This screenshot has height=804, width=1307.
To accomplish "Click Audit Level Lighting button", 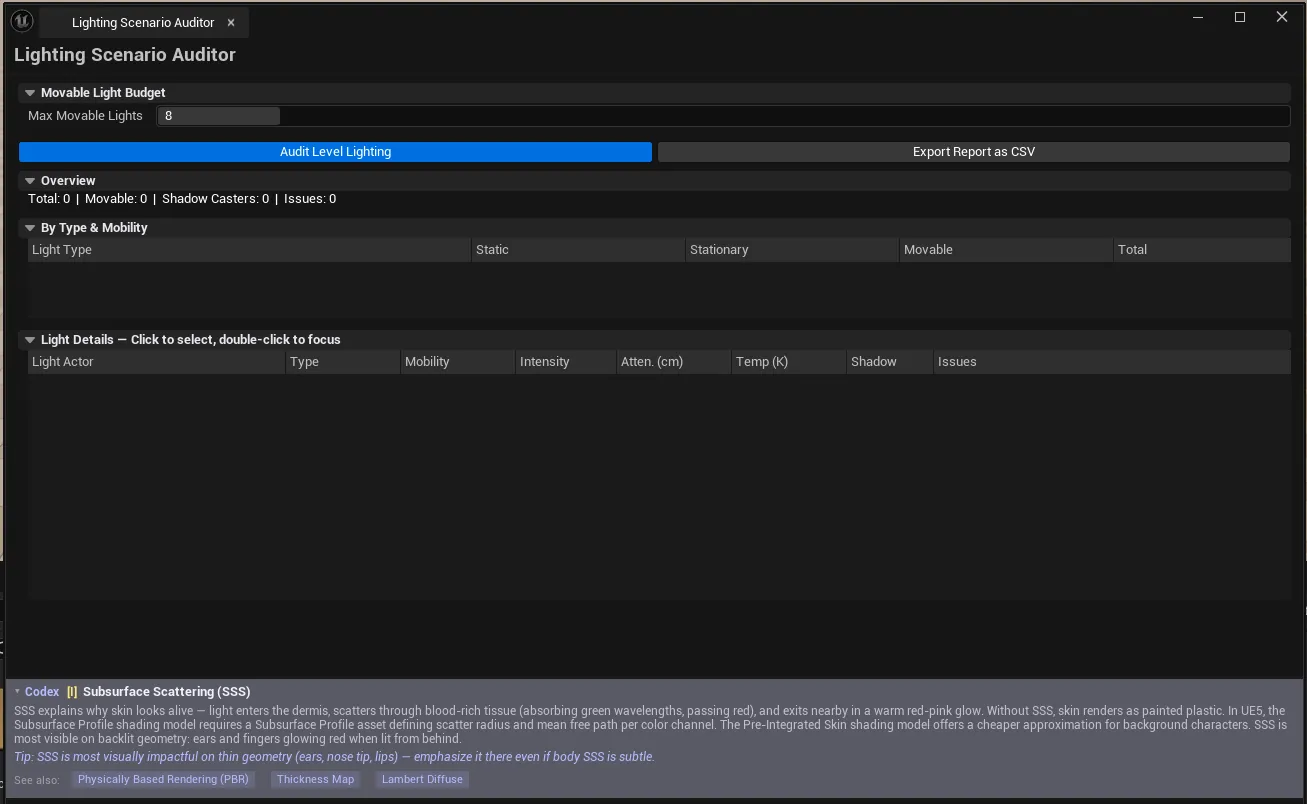I will [x=335, y=152].
